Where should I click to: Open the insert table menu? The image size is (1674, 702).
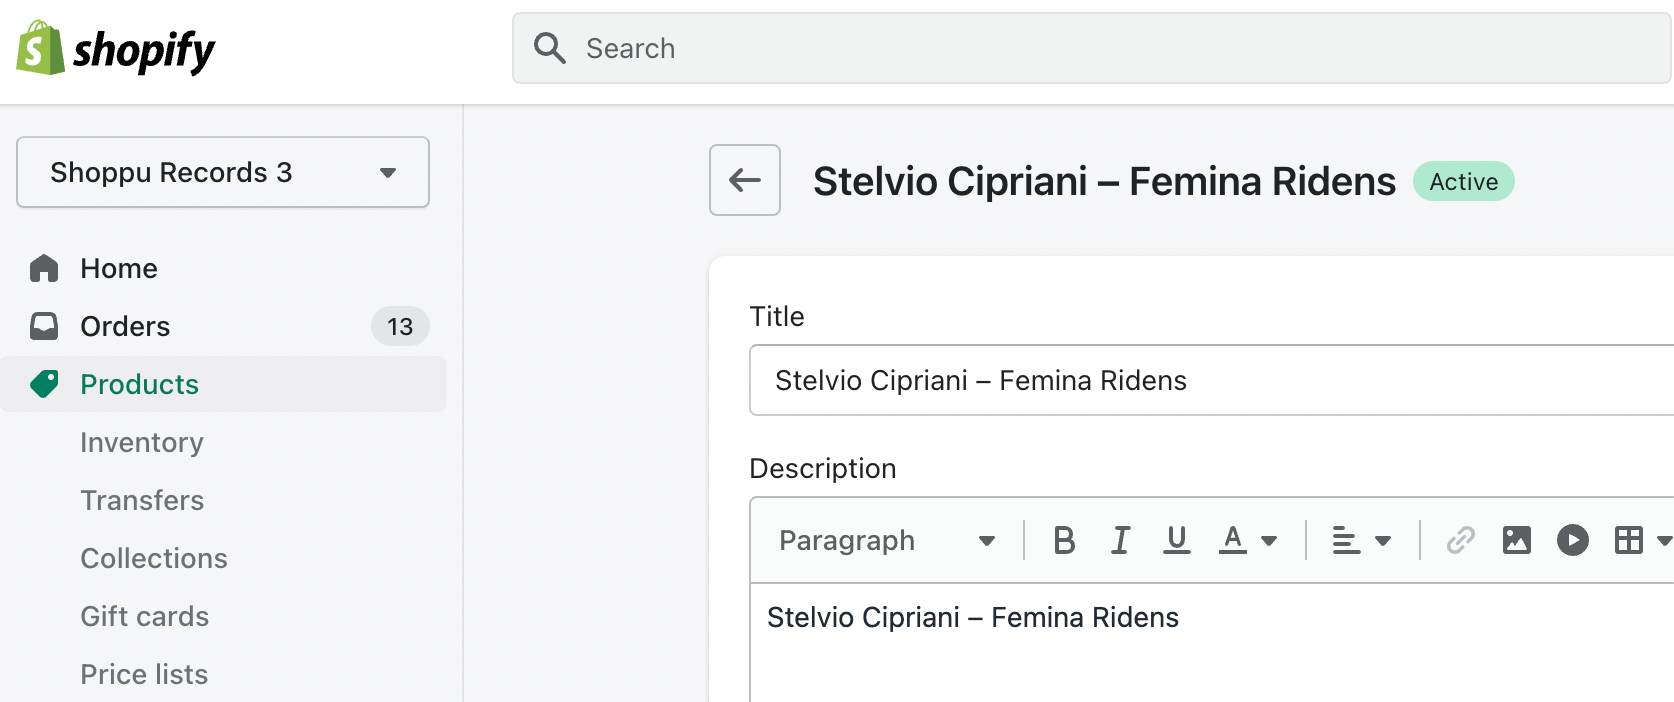[1640, 540]
